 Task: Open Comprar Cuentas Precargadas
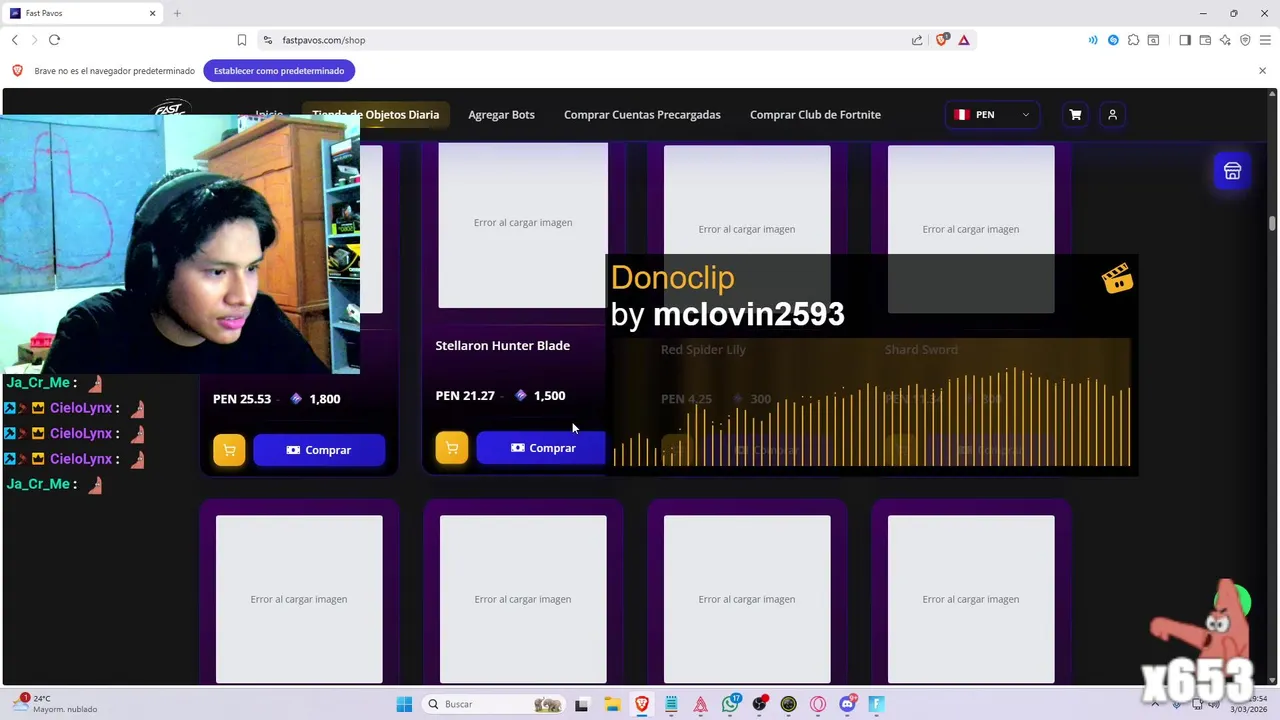pyautogui.click(x=642, y=115)
